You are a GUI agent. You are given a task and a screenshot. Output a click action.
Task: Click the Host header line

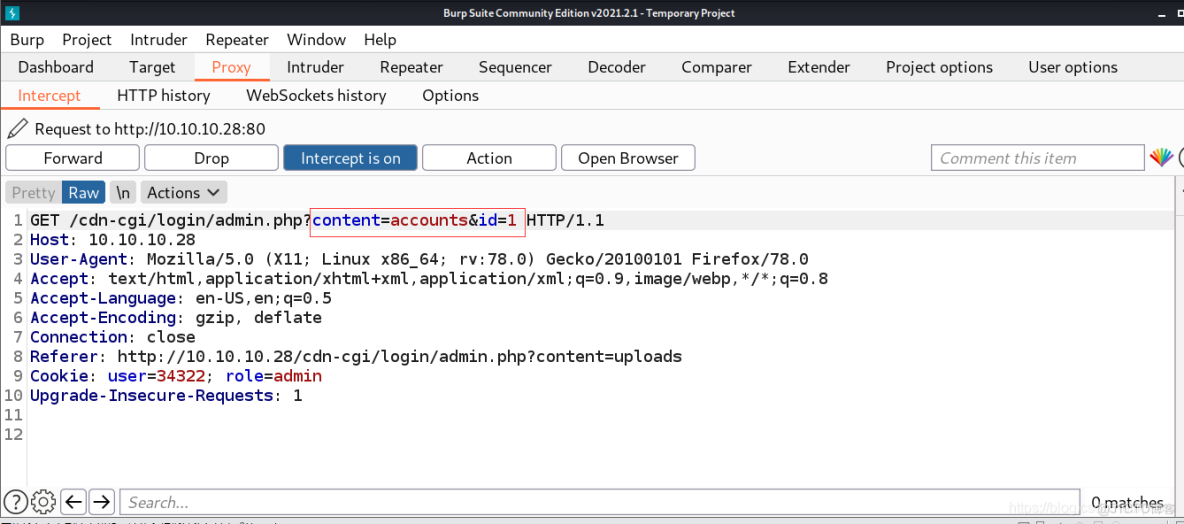113,240
